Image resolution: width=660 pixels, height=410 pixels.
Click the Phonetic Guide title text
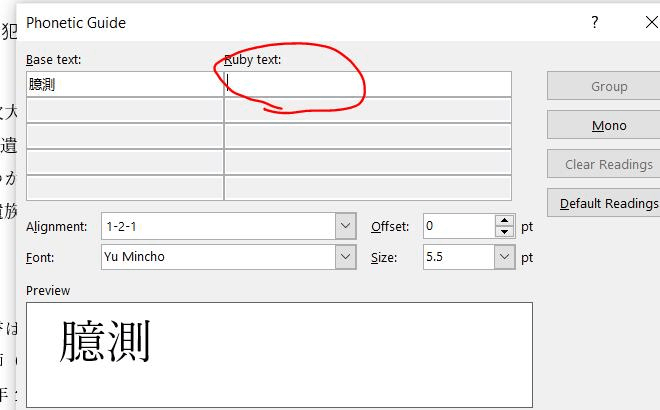pos(76,23)
